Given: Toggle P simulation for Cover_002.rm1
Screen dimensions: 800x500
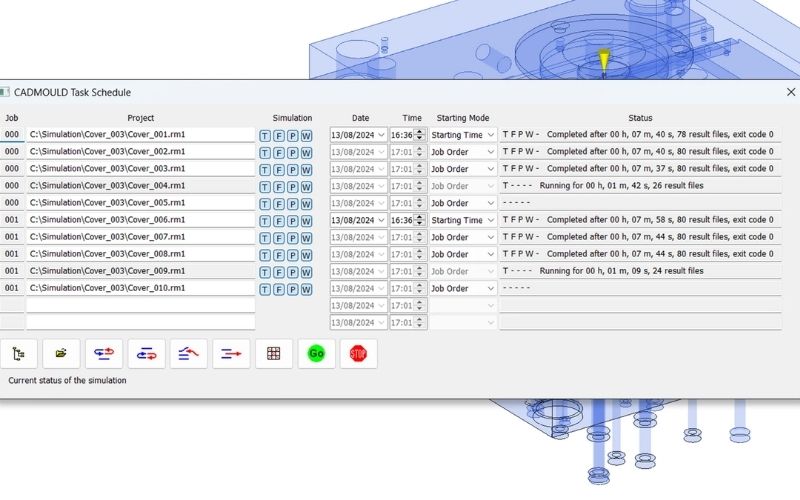Looking at the screenshot, I should pos(292,153).
